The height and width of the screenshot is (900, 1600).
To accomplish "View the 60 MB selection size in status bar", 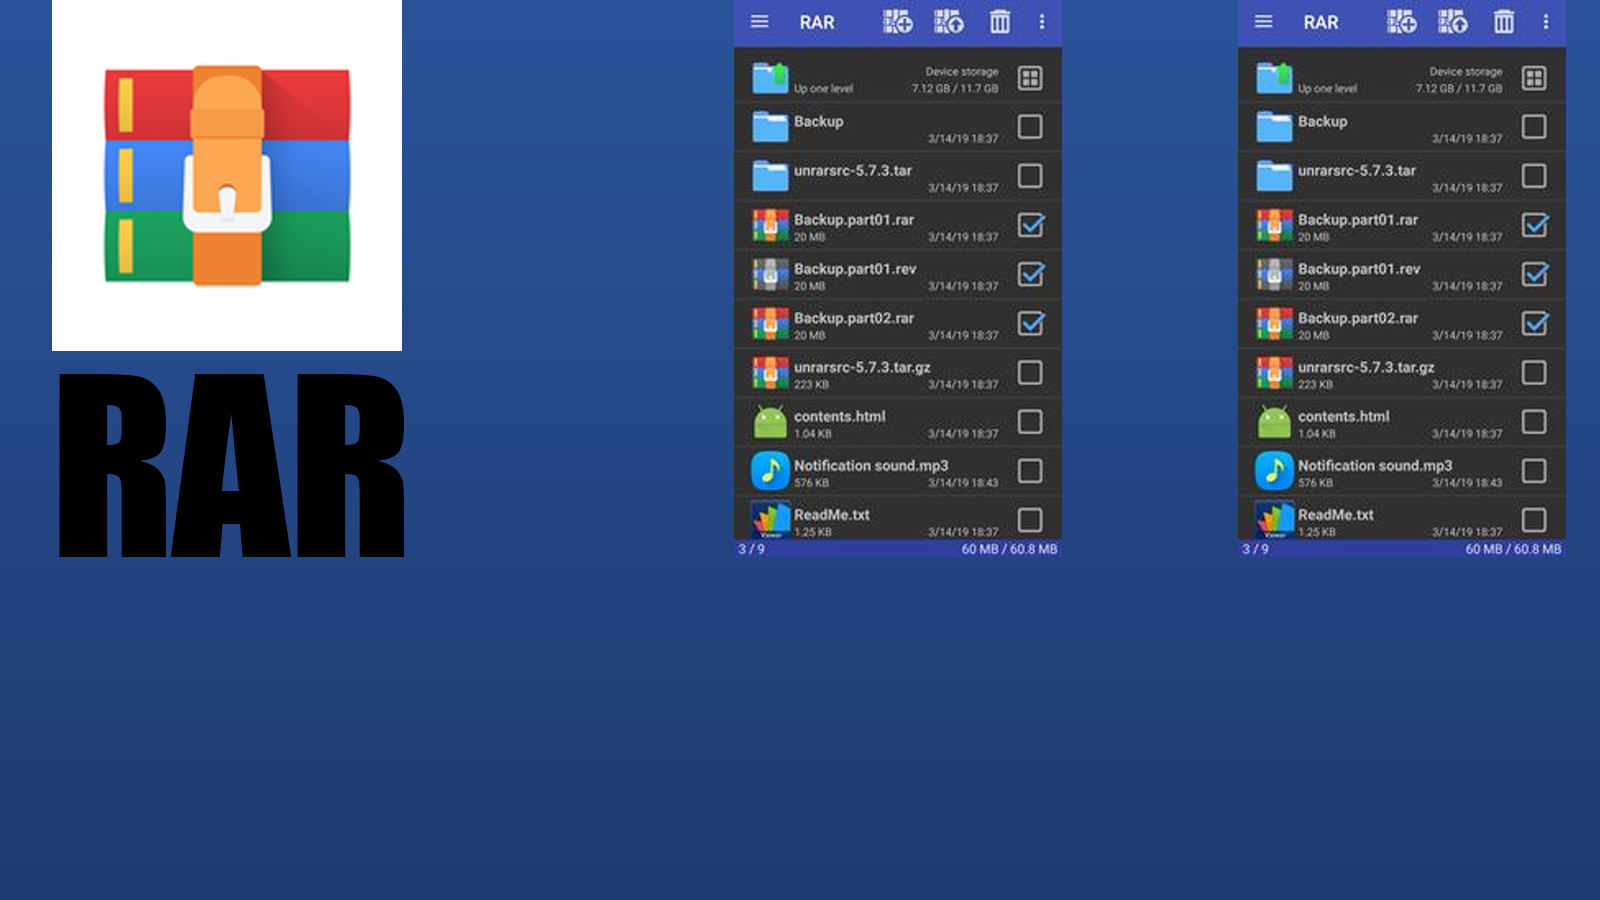I will click(x=1008, y=549).
